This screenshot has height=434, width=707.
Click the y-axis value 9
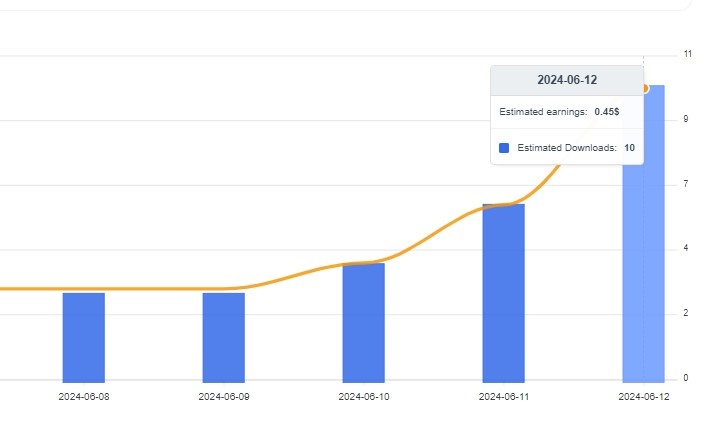coord(686,119)
